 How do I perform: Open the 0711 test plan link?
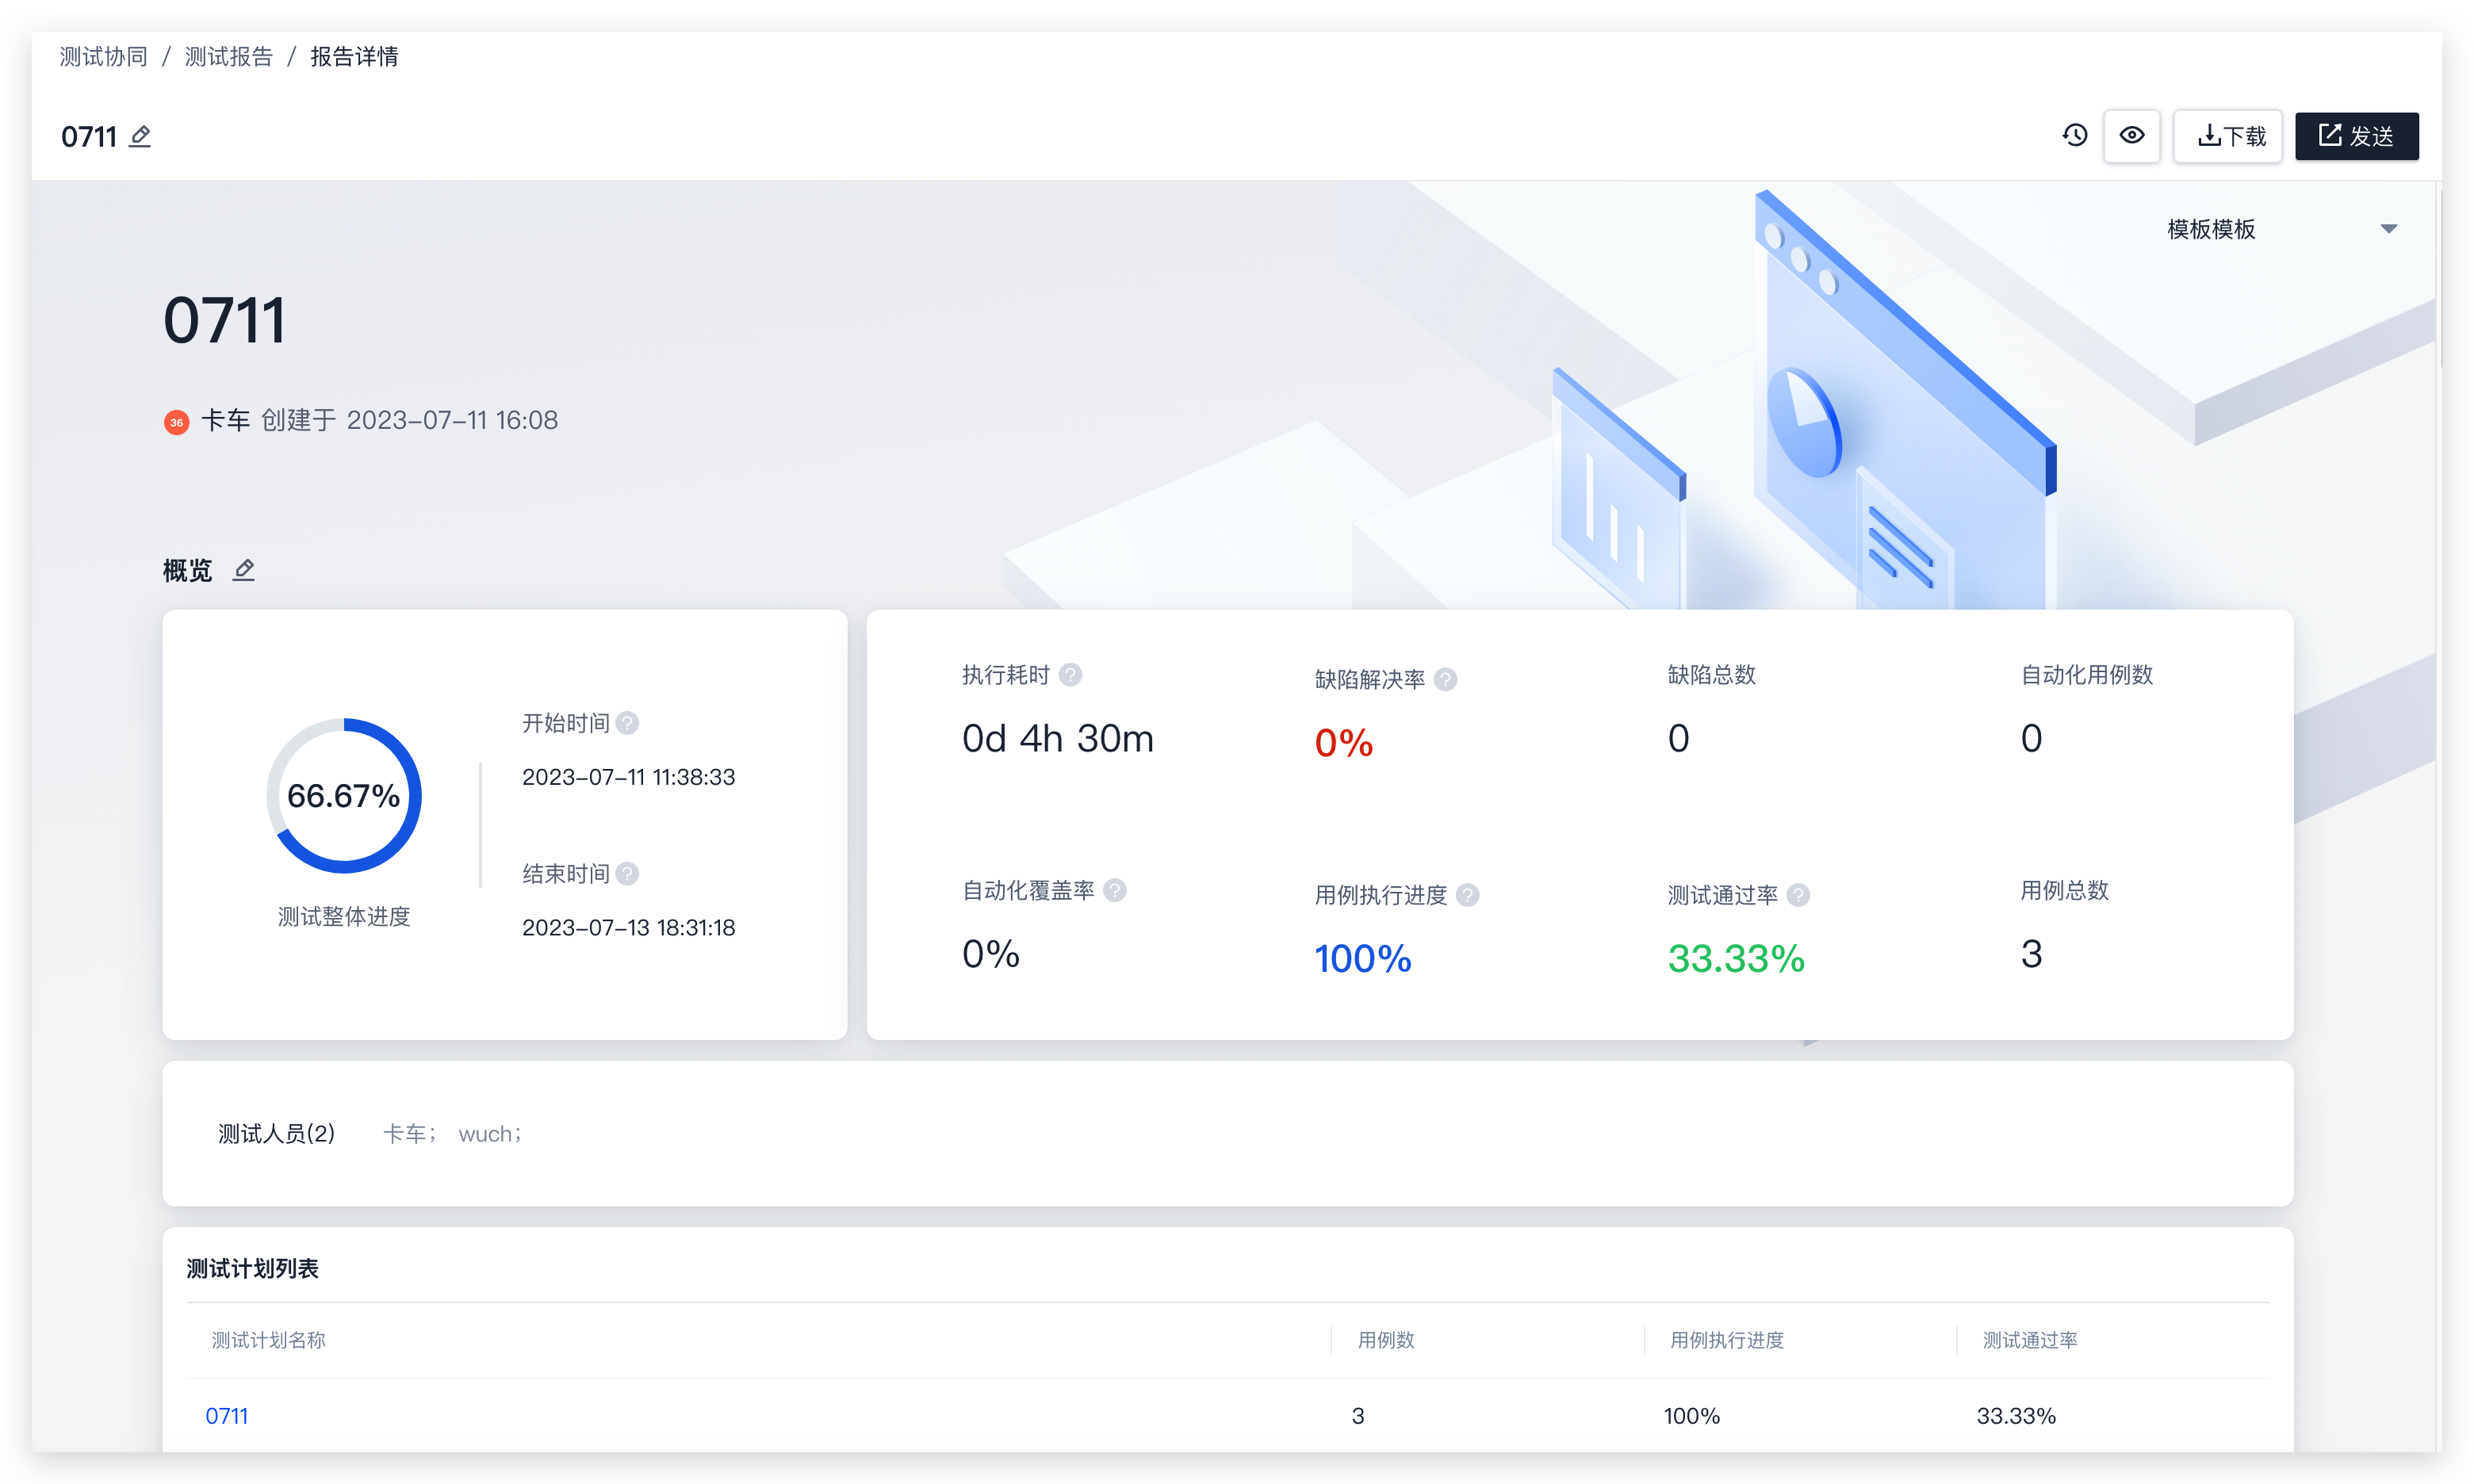click(227, 1415)
